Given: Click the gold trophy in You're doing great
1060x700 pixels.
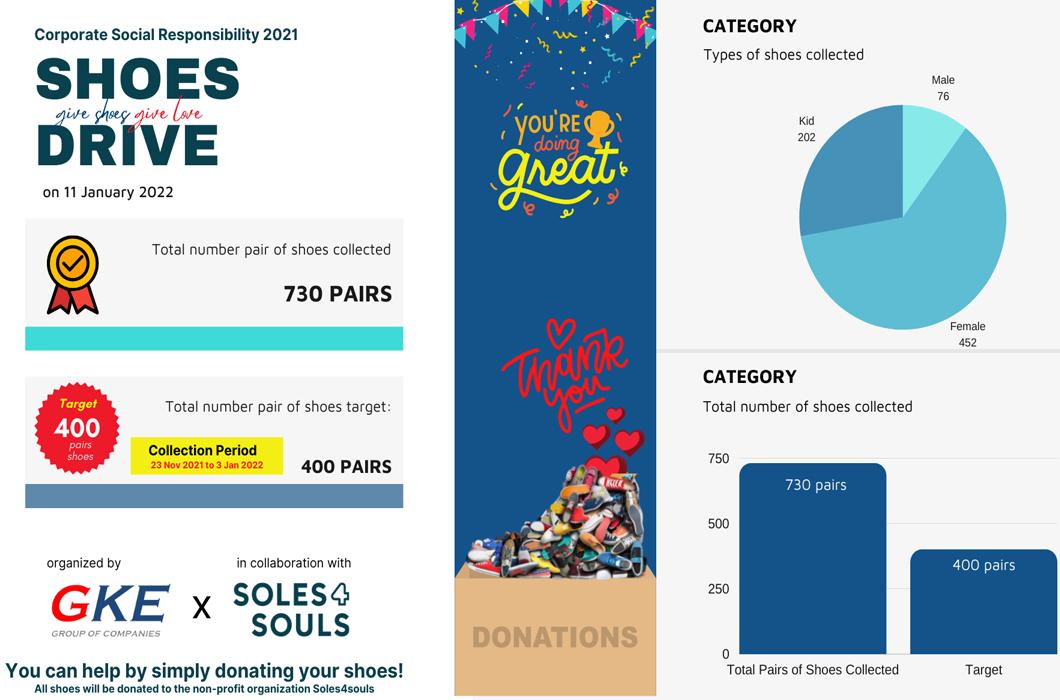Looking at the screenshot, I should click(598, 129).
